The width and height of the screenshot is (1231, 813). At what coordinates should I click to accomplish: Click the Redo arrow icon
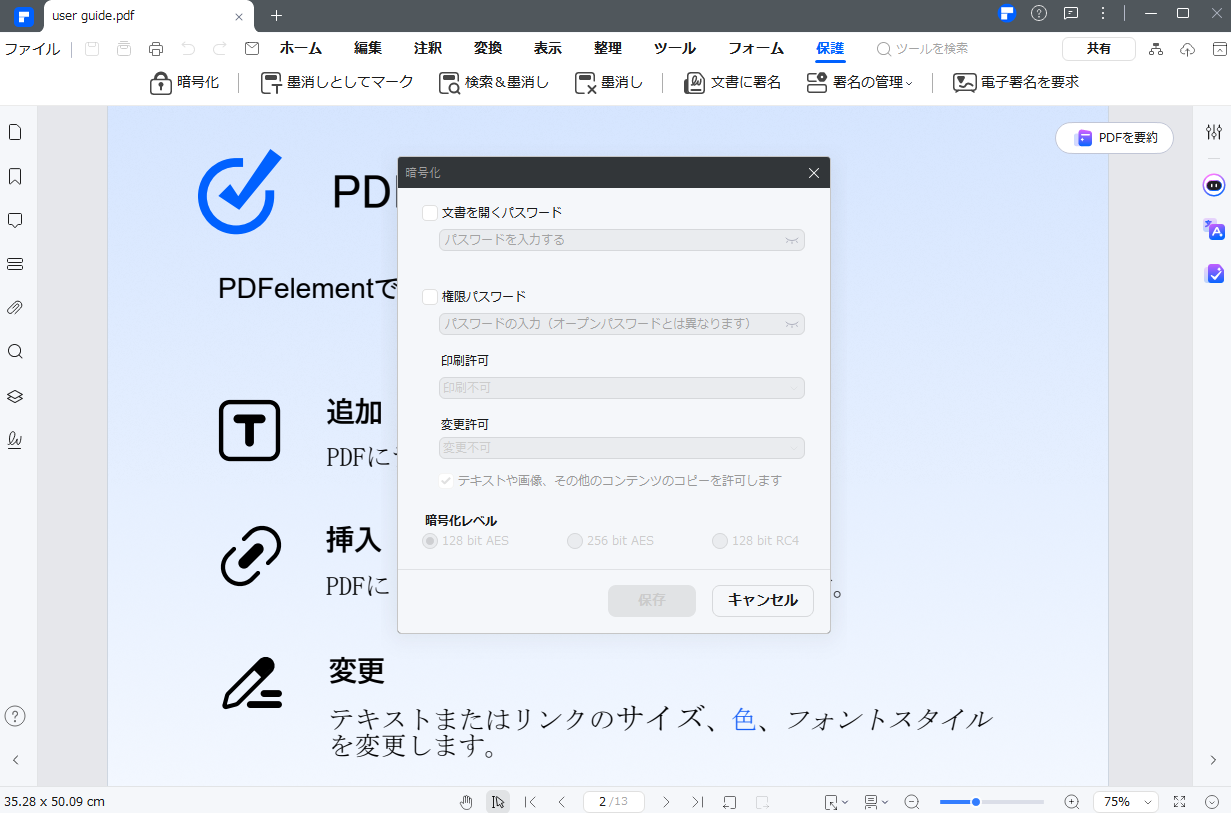coord(219,49)
